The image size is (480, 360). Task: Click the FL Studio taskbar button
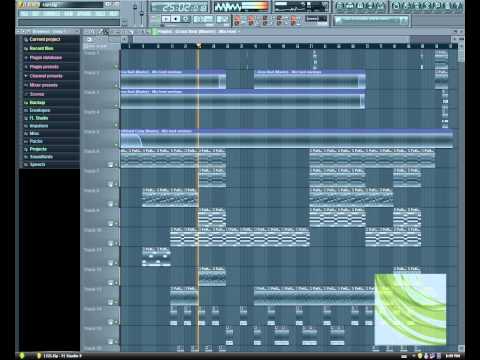tap(59, 356)
